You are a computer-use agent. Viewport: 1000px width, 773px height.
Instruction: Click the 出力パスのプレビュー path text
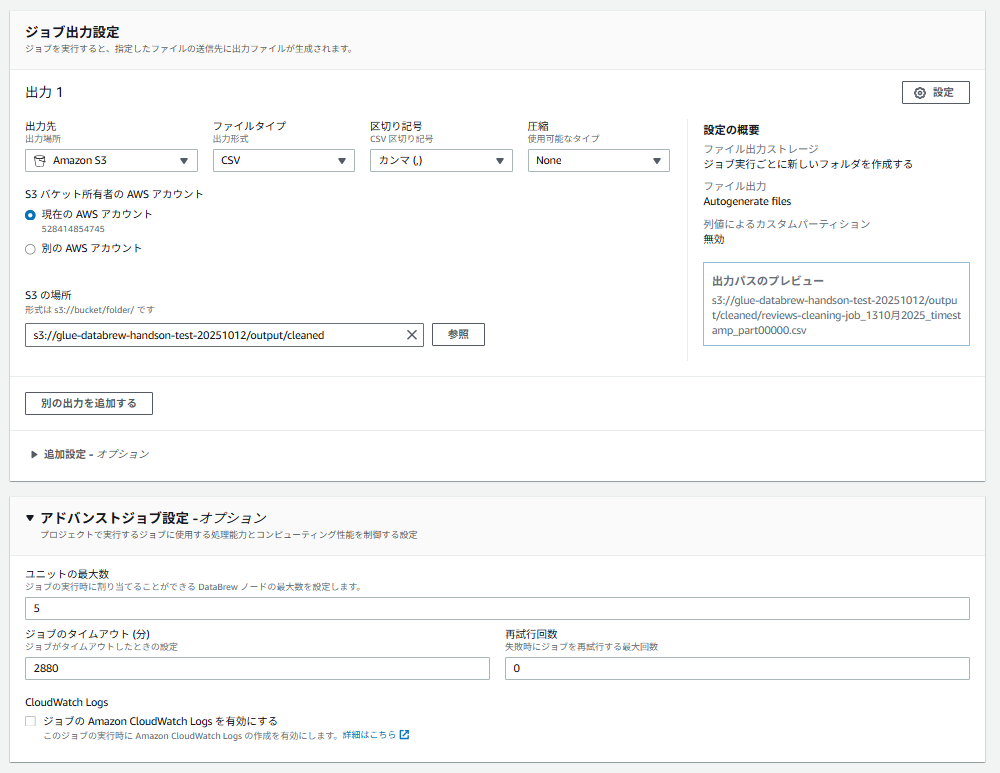[x=836, y=315]
